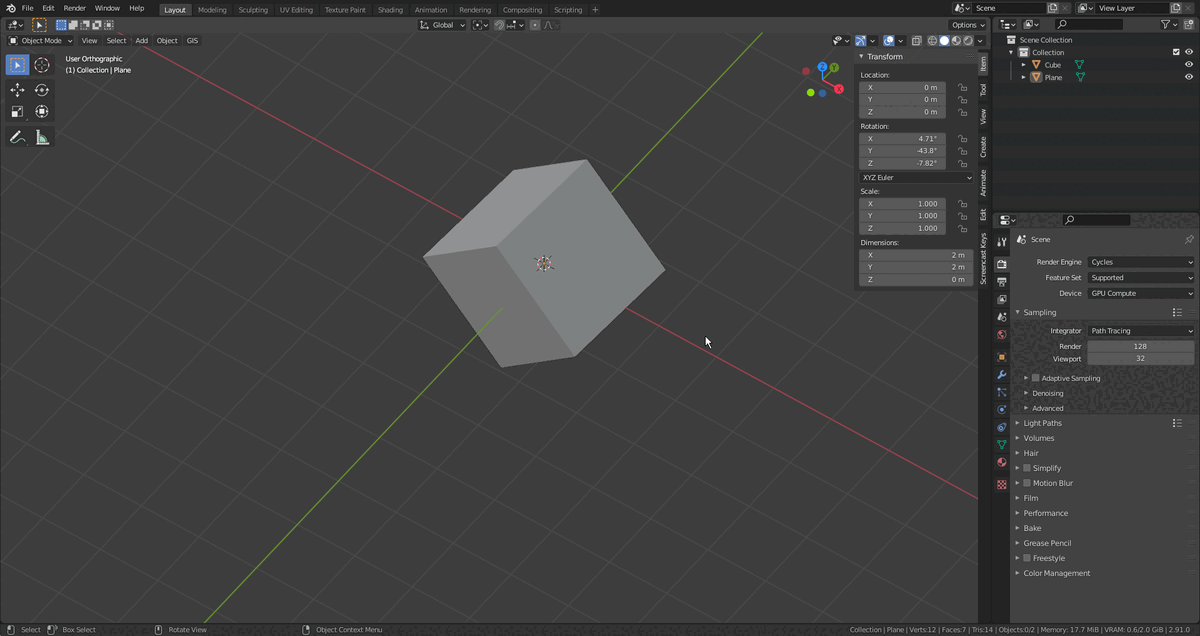
Task: Click the Blender logo menu icon
Action: click(9, 8)
